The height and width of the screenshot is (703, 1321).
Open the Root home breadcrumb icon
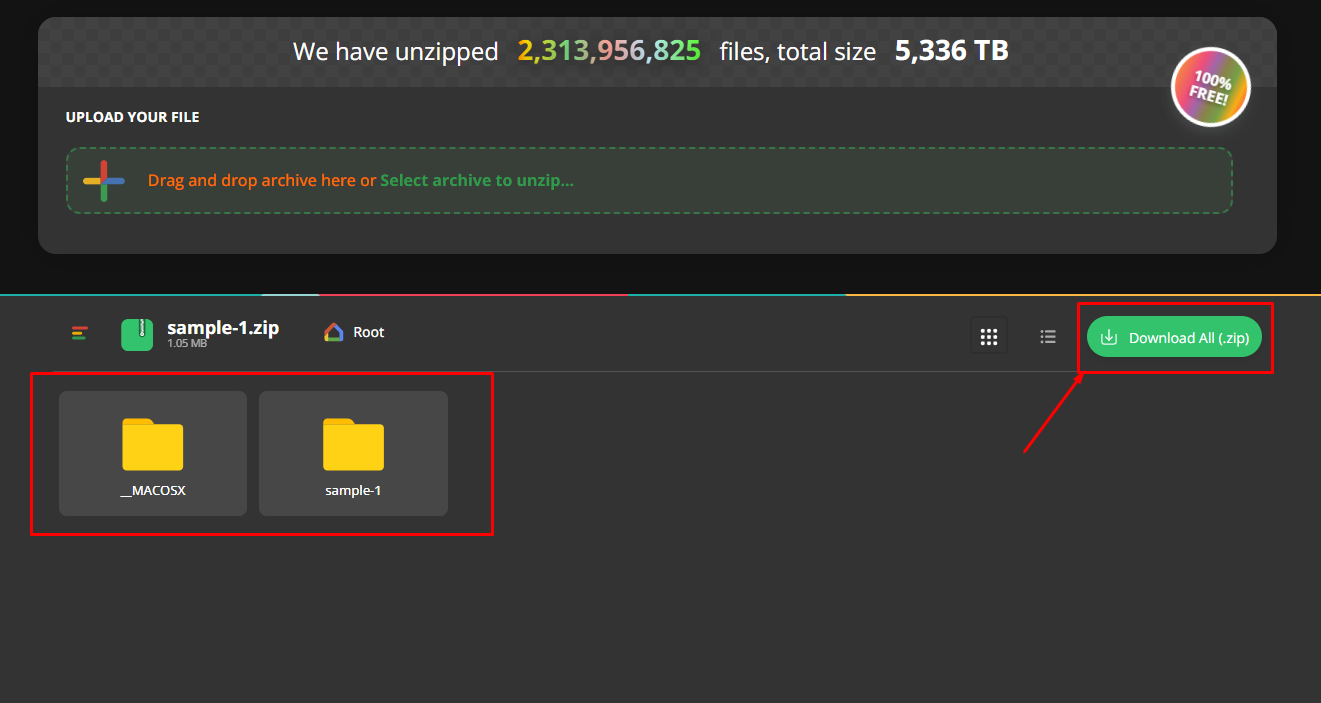click(331, 331)
